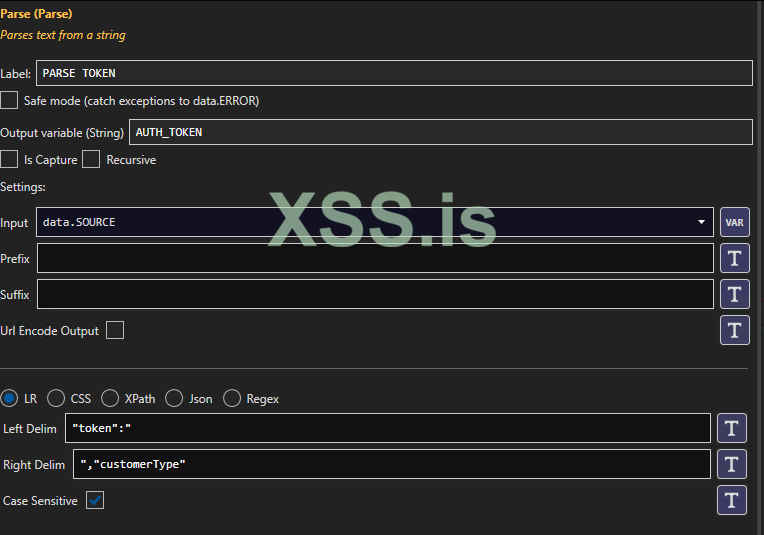Click the Label field containing PARSE TOKEN
This screenshot has height=535, width=764.
[394, 73]
